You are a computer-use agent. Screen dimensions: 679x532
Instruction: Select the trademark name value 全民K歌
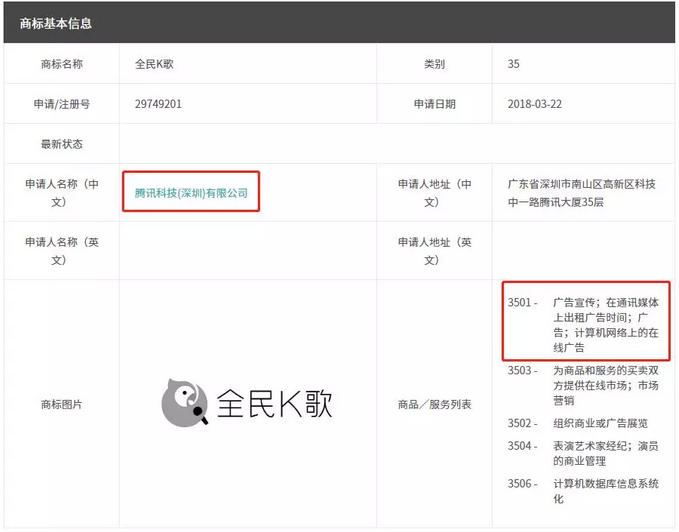click(x=154, y=64)
